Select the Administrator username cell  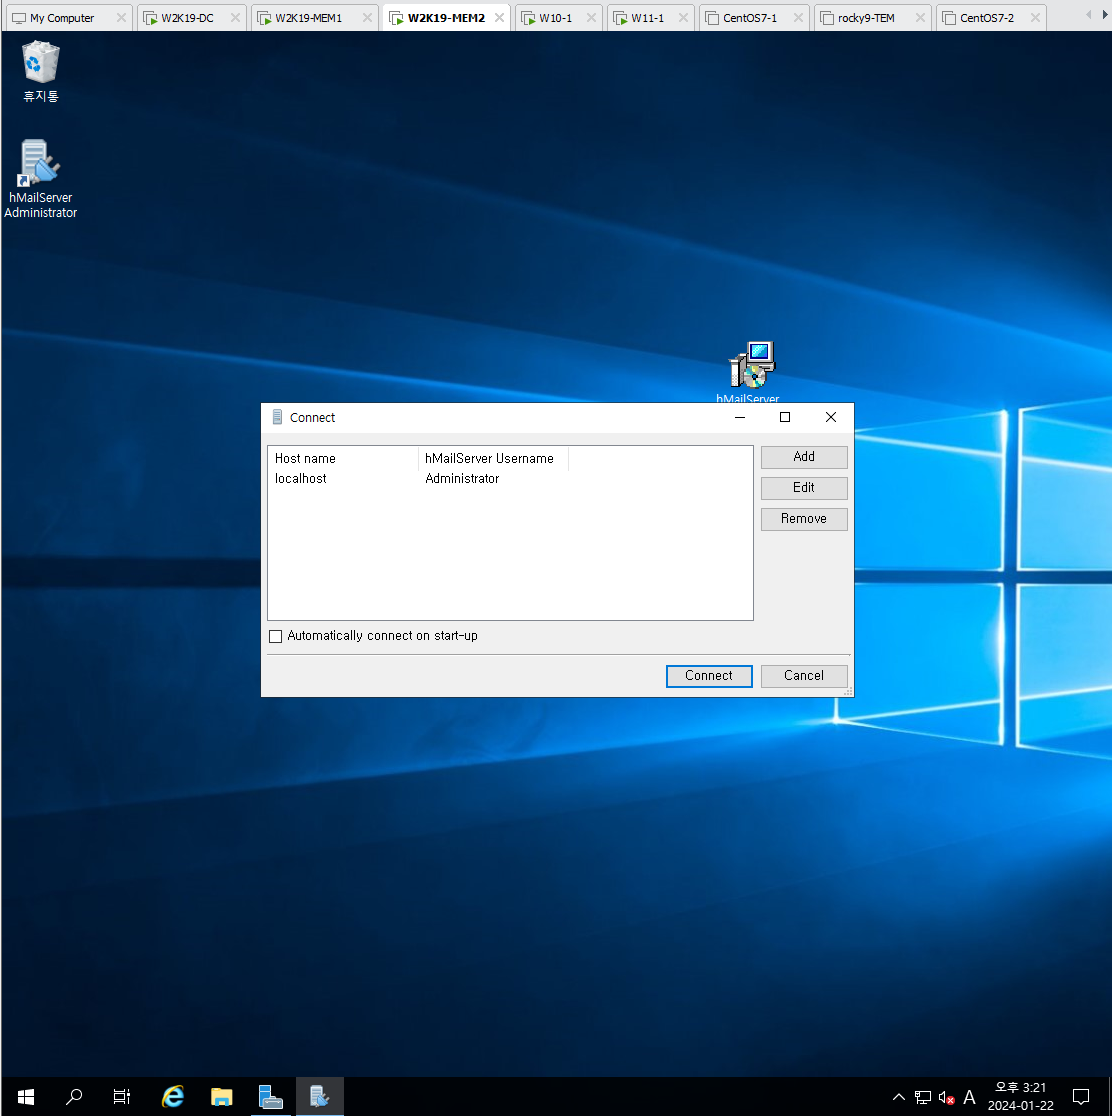coord(462,479)
